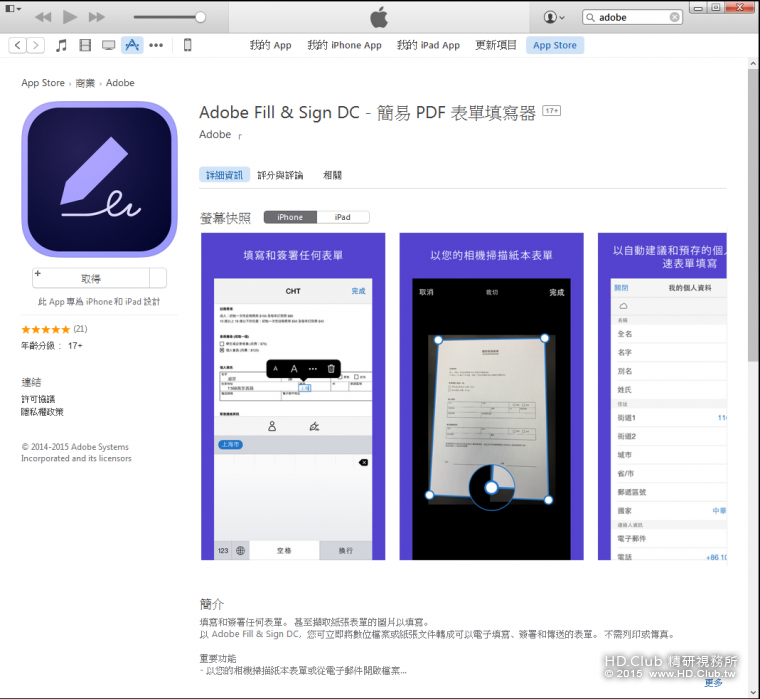Open second screenshot 以您的相機掃描紙本表單
Image resolution: width=760 pixels, height=699 pixels.
pyautogui.click(x=491, y=396)
